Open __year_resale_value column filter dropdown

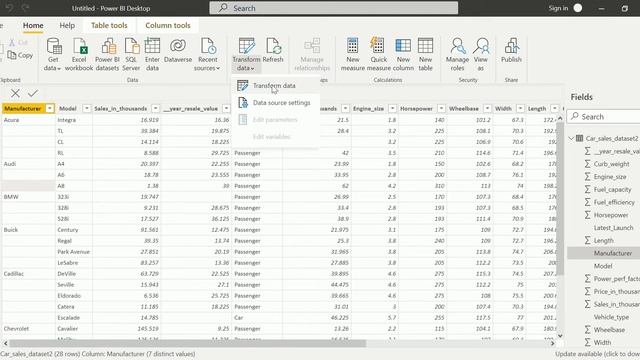[226, 109]
